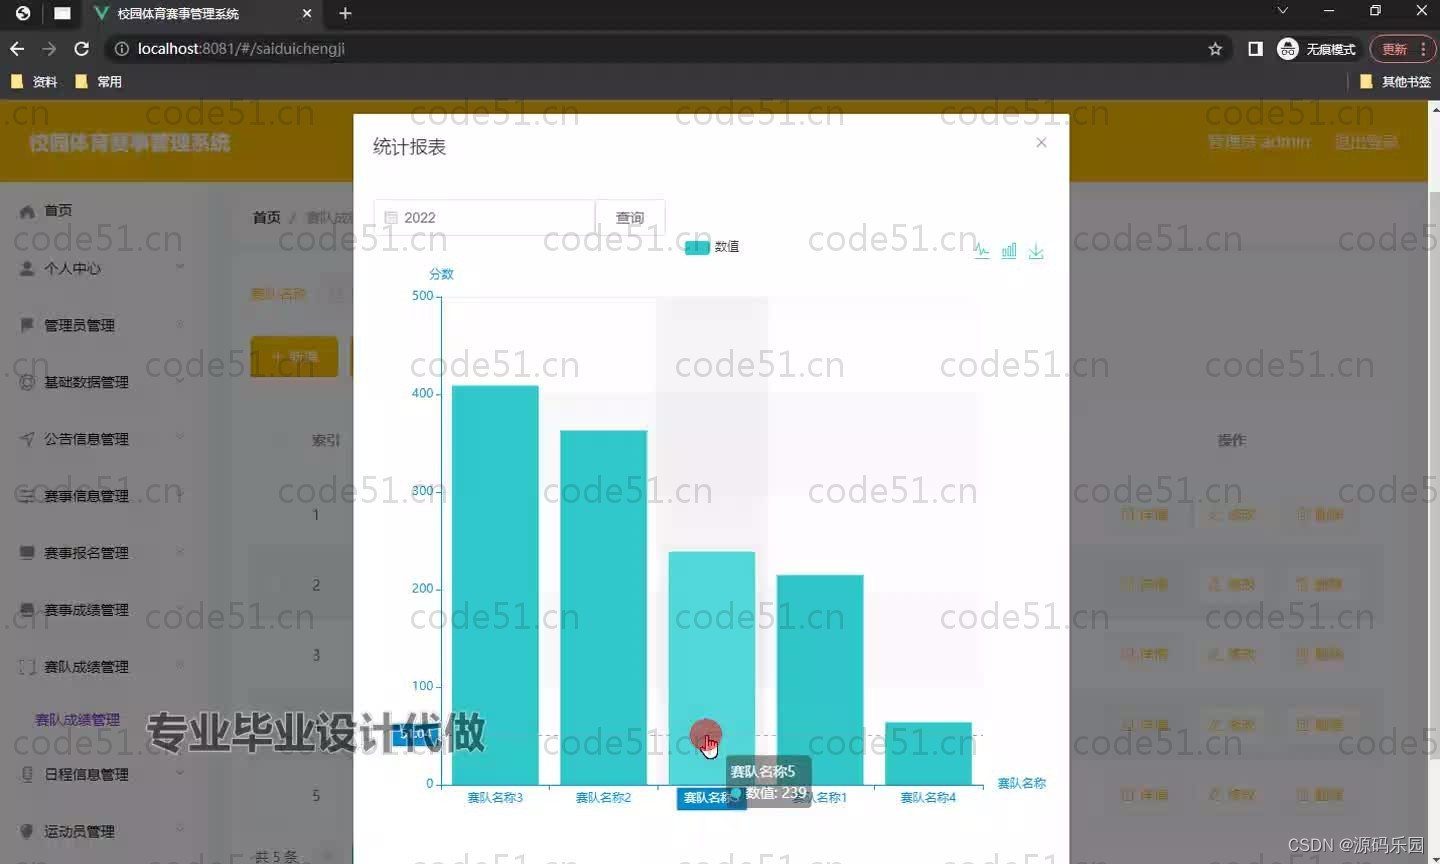
Task: Open the 管理员管理 sidebar menu
Action: click(79, 325)
